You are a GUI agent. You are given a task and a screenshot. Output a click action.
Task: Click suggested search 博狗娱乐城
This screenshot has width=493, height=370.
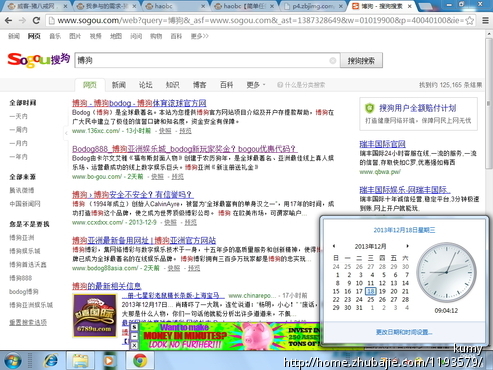coord(25,251)
